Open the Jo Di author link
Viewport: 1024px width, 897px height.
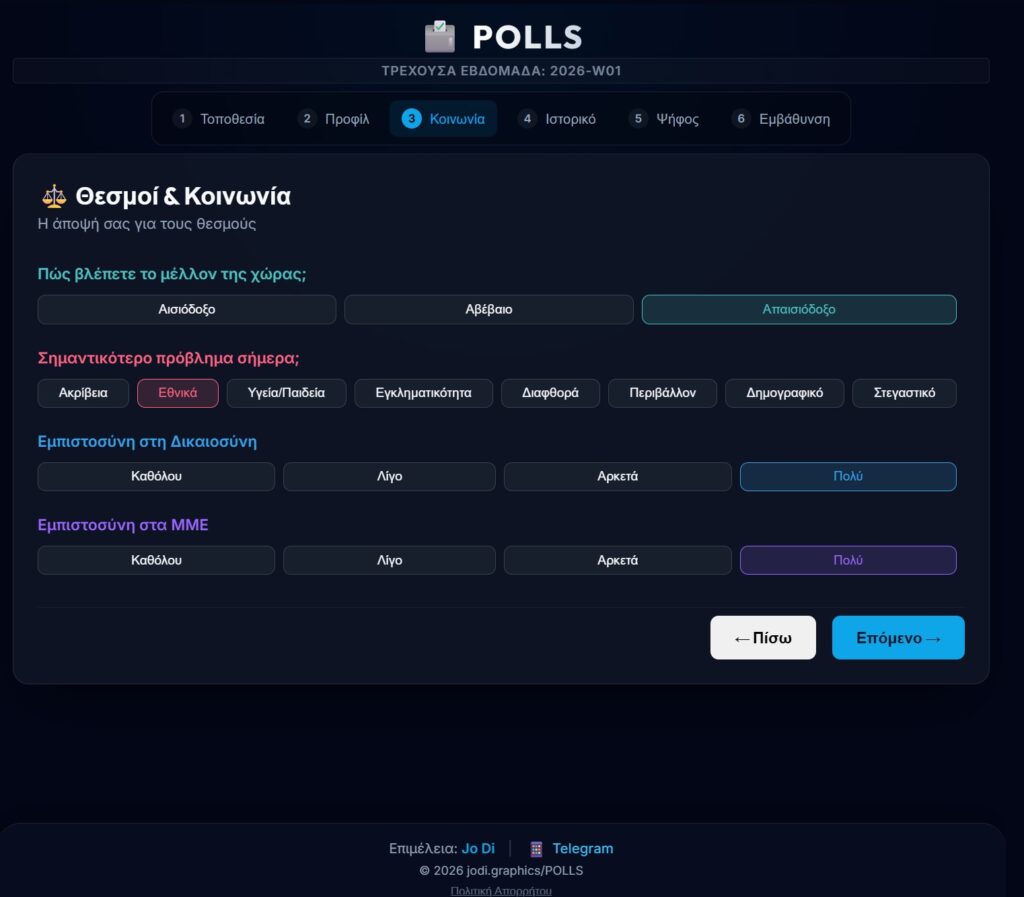click(x=478, y=849)
